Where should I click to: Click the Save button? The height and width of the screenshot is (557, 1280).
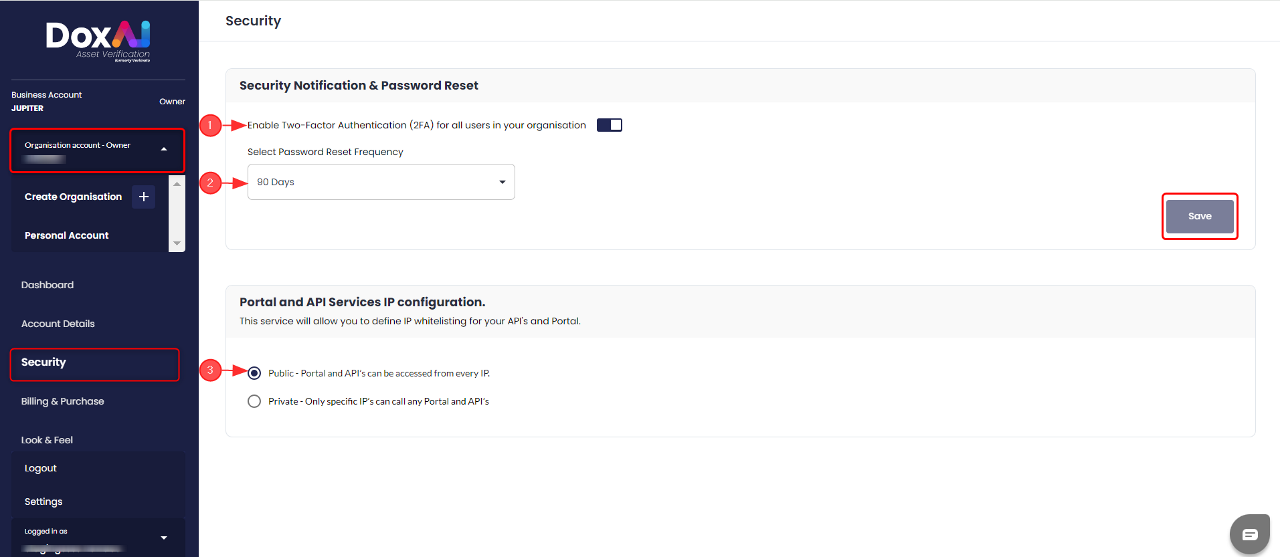(1199, 216)
